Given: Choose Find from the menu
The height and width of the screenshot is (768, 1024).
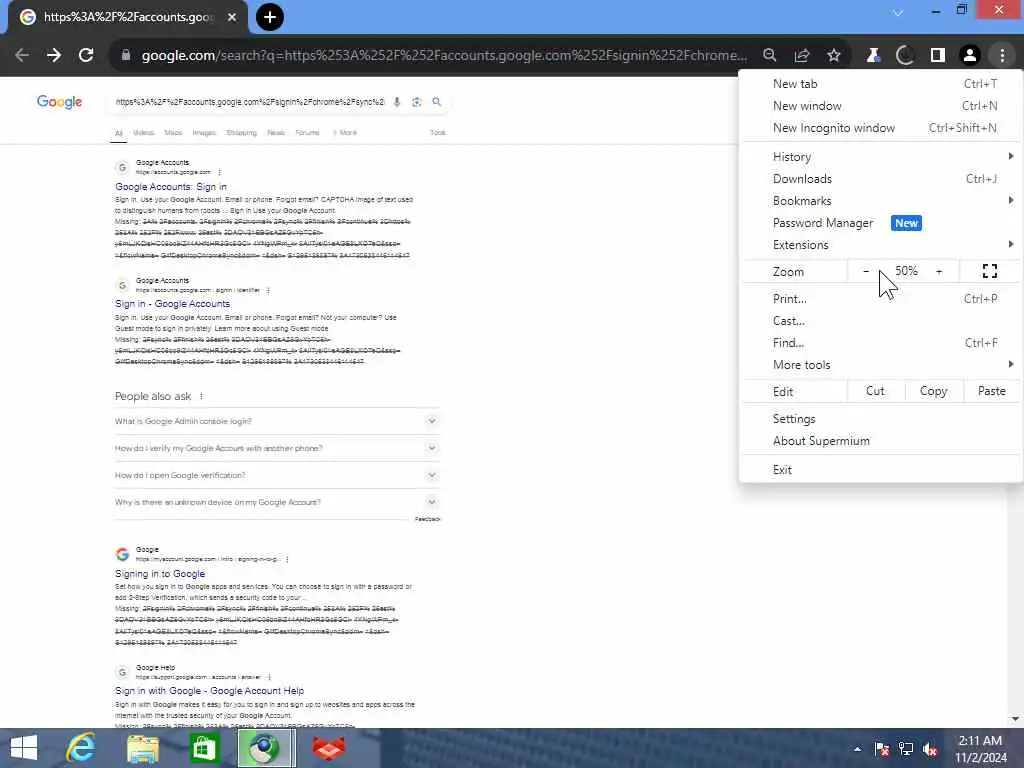Looking at the screenshot, I should click(880, 343).
